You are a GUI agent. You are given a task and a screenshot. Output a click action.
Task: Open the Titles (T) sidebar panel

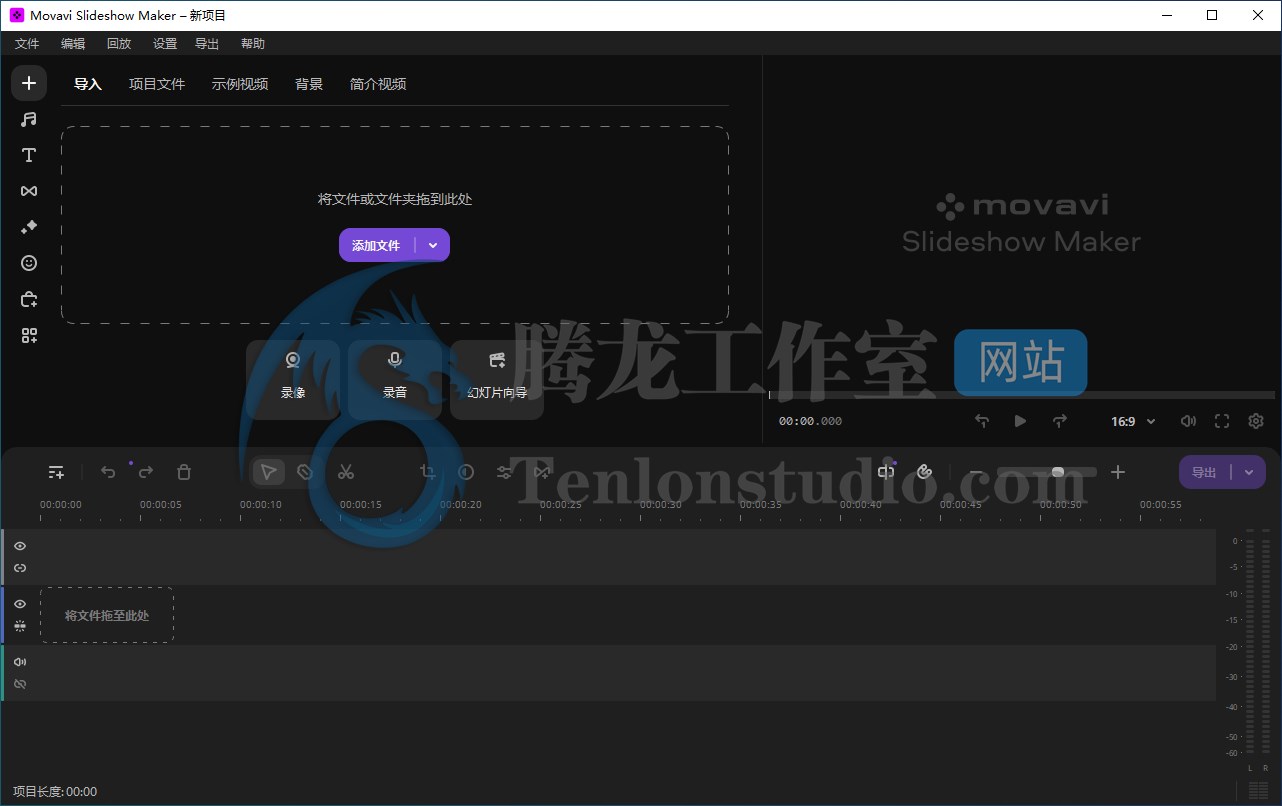point(29,155)
